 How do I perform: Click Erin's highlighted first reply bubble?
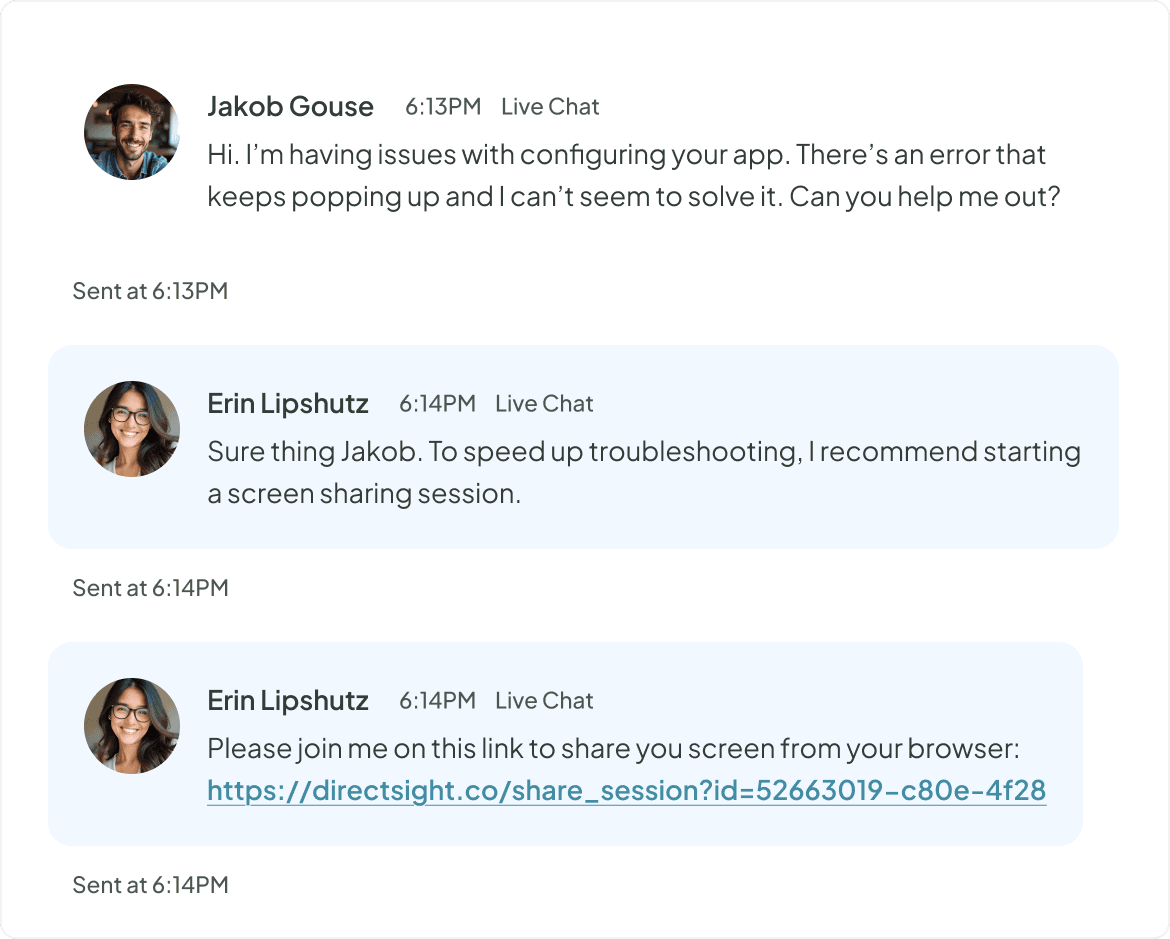coord(585,447)
